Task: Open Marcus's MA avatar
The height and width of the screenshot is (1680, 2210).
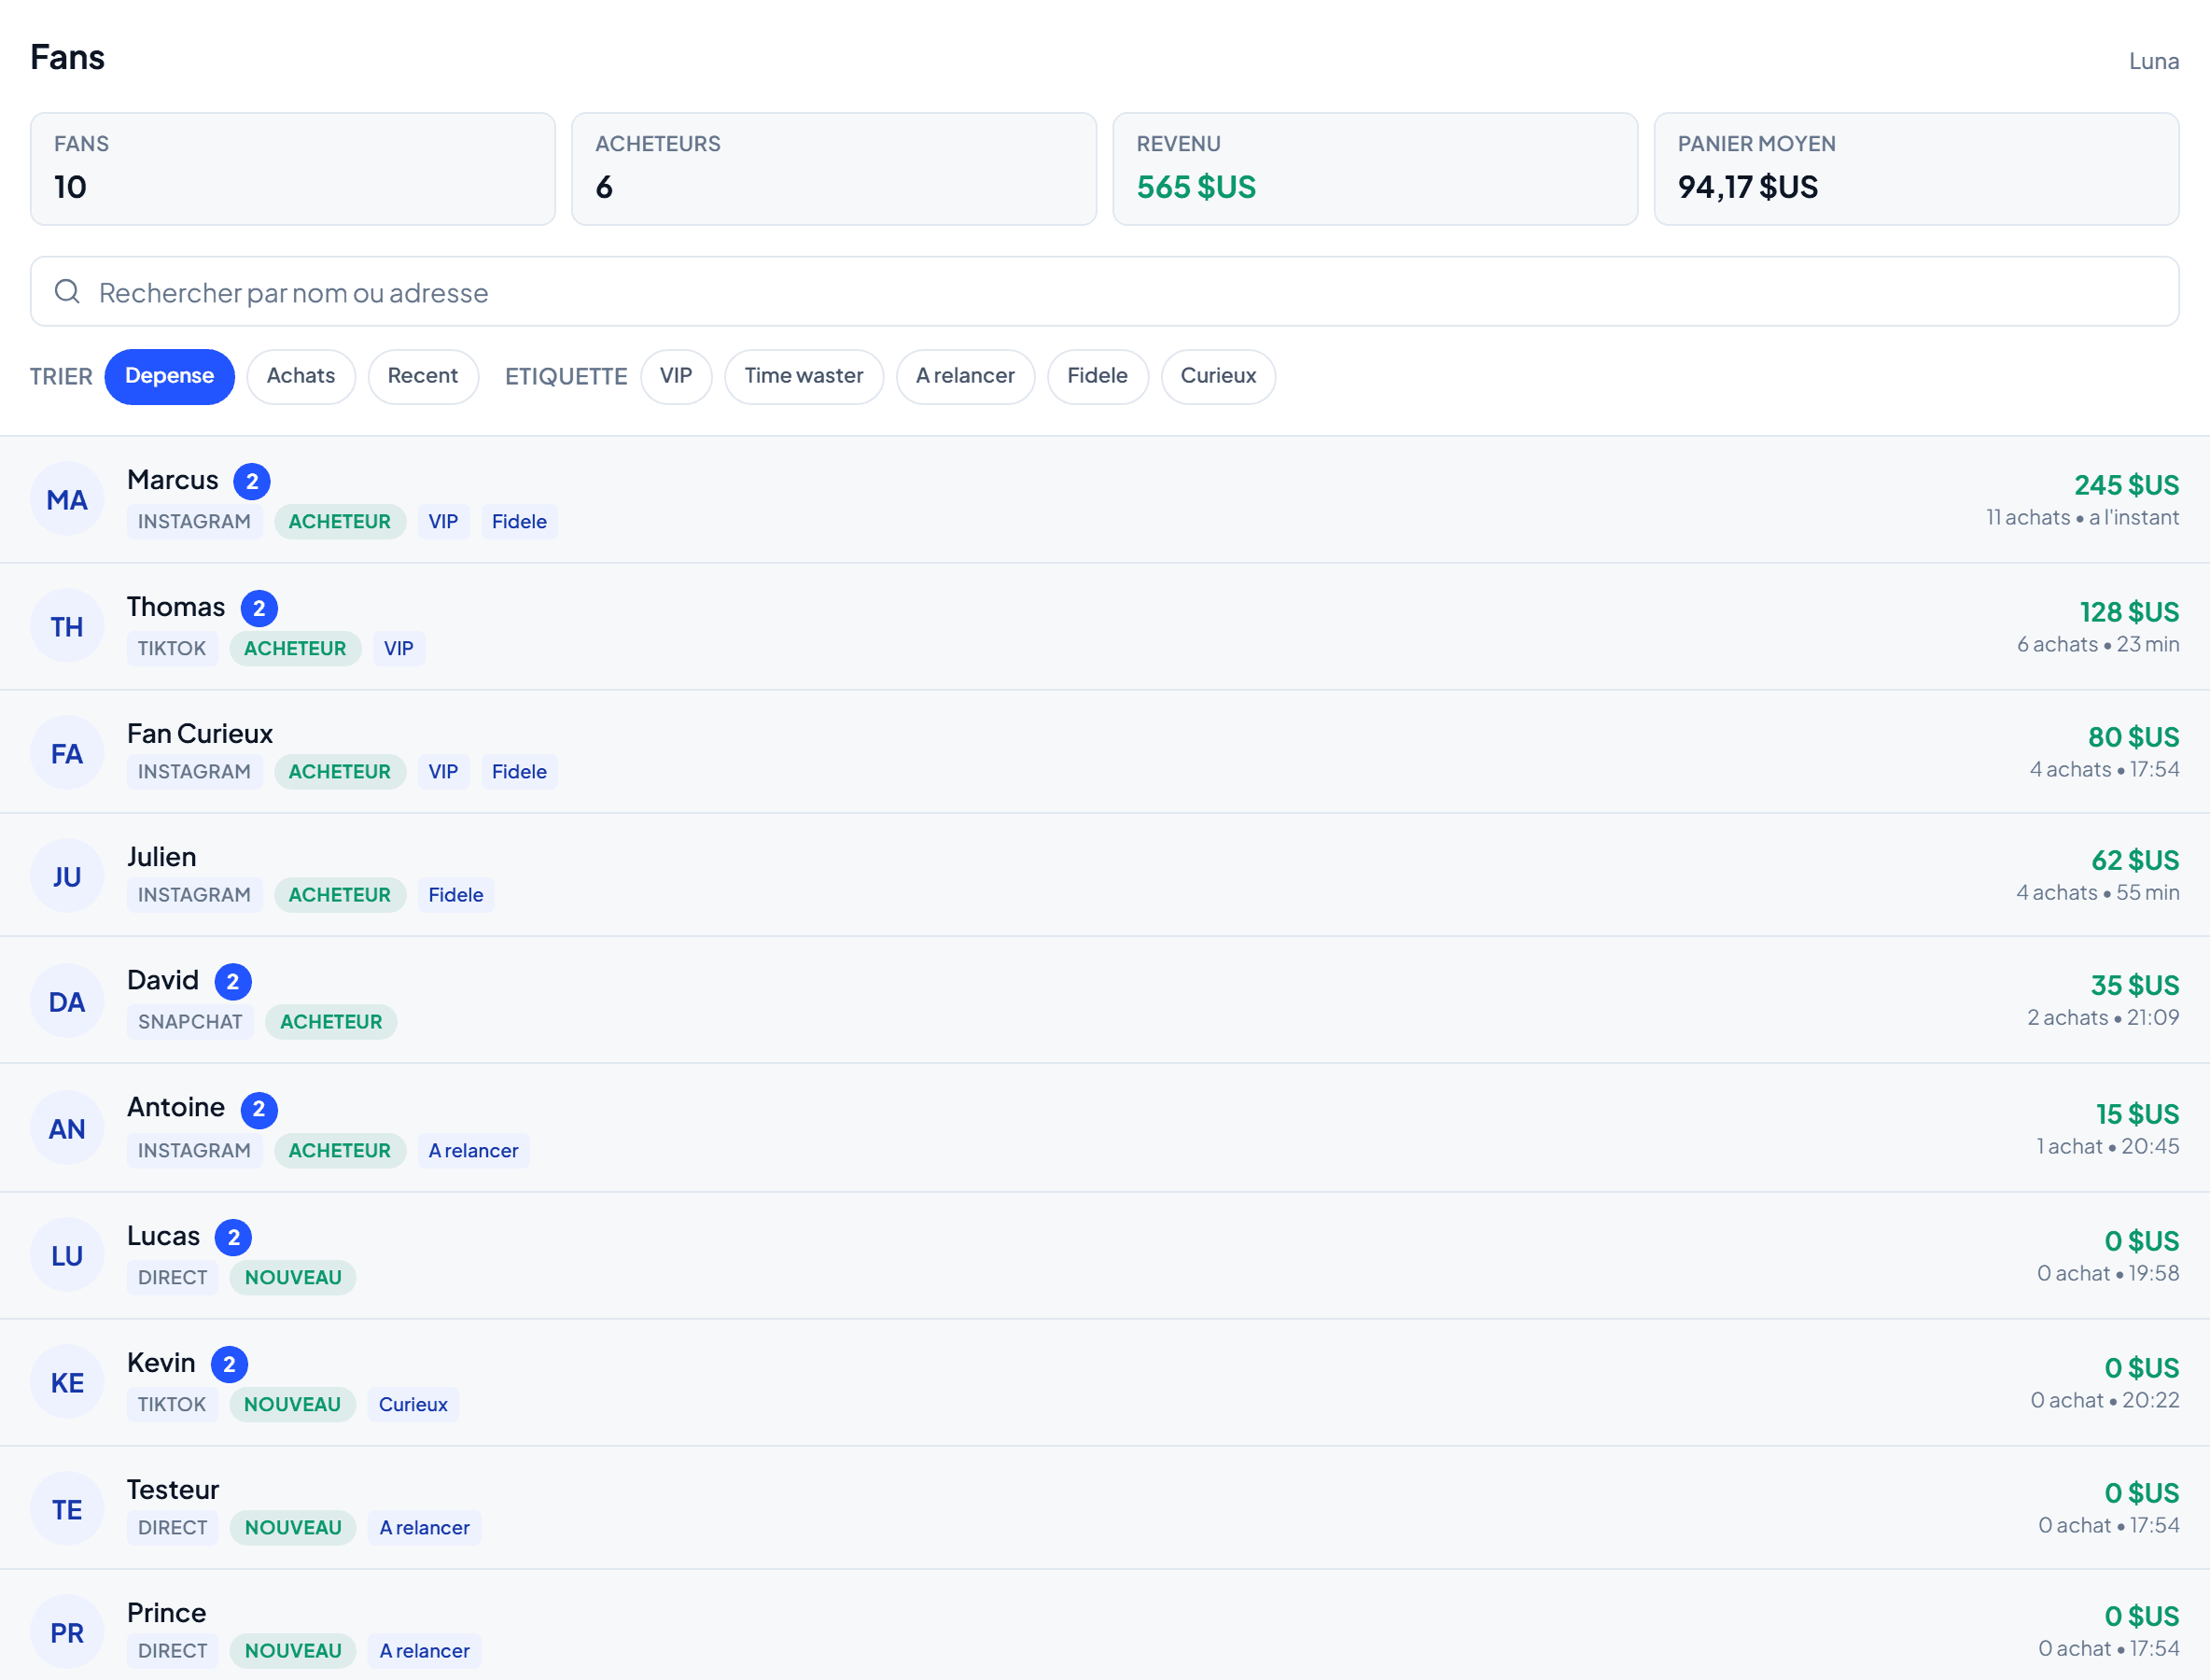Action: pos(67,499)
